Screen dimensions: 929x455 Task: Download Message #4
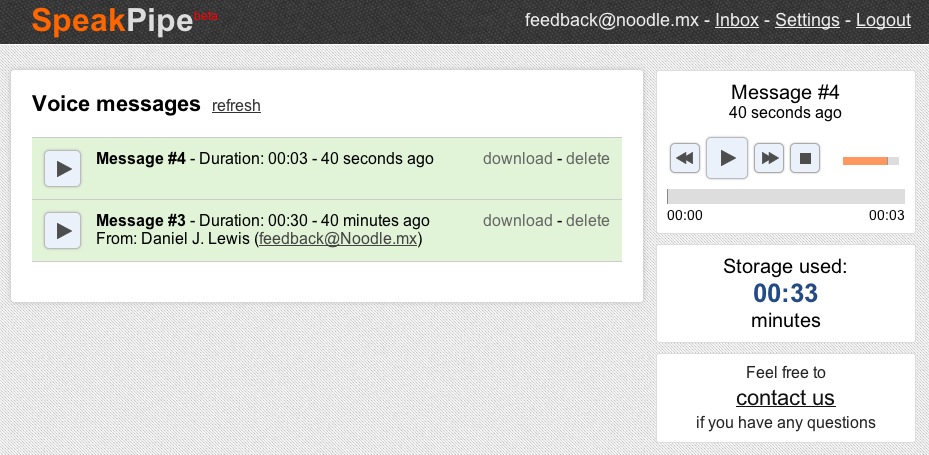click(517, 158)
